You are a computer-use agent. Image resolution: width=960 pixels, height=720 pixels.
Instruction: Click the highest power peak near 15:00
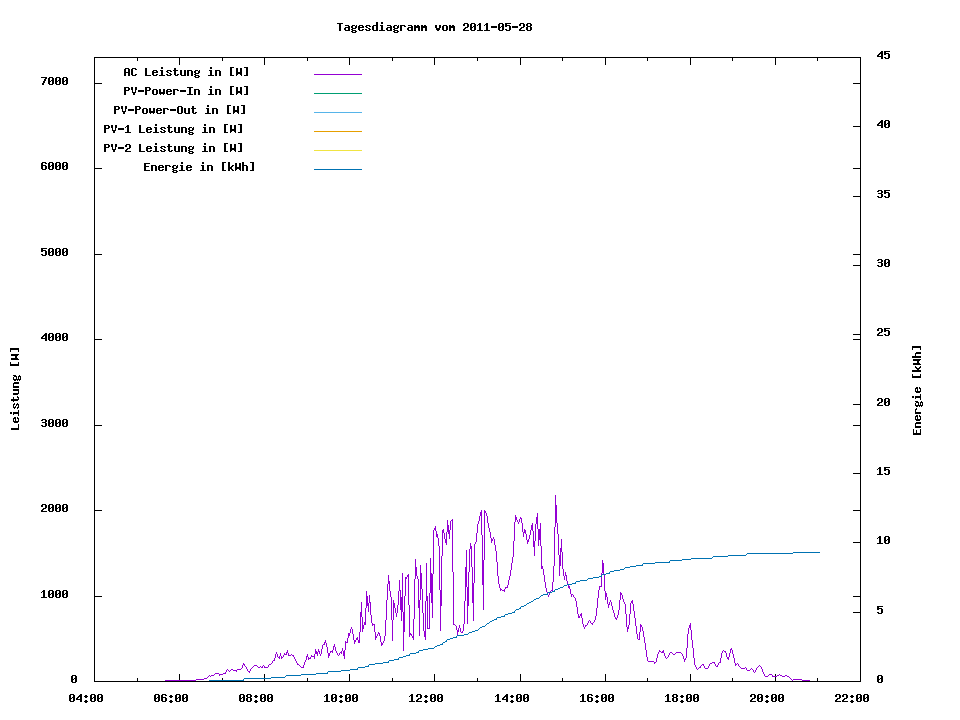point(555,496)
